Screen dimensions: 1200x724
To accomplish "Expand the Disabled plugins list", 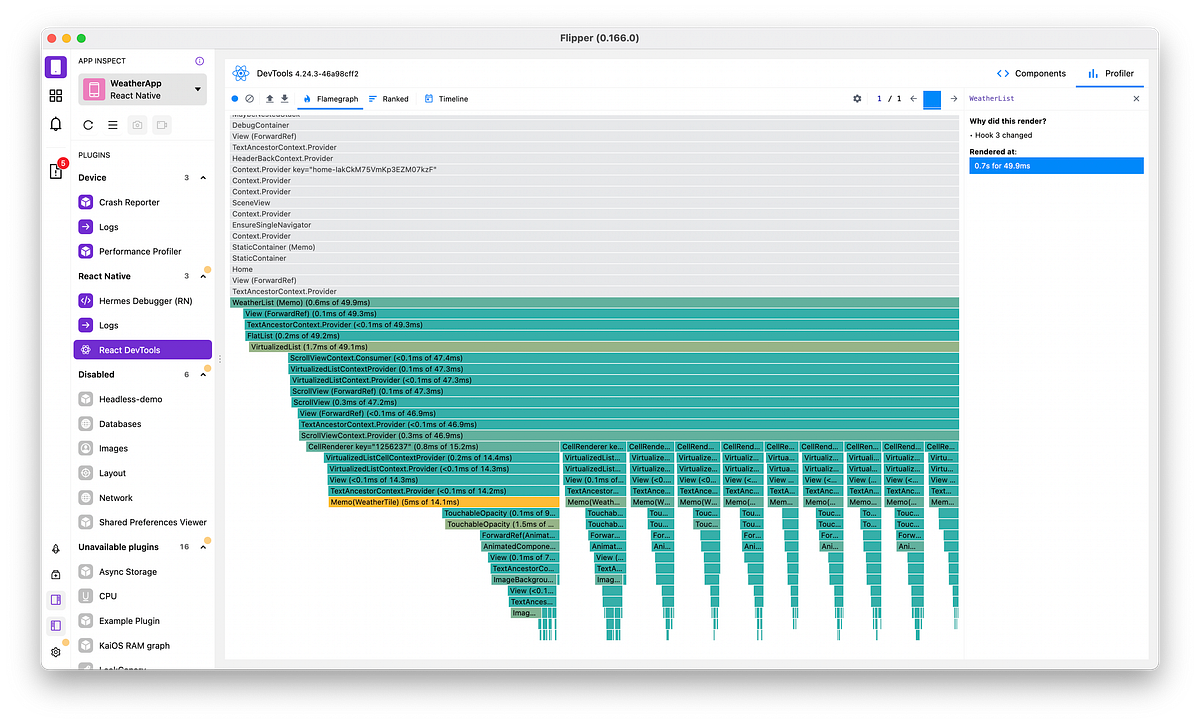I will click(203, 374).
